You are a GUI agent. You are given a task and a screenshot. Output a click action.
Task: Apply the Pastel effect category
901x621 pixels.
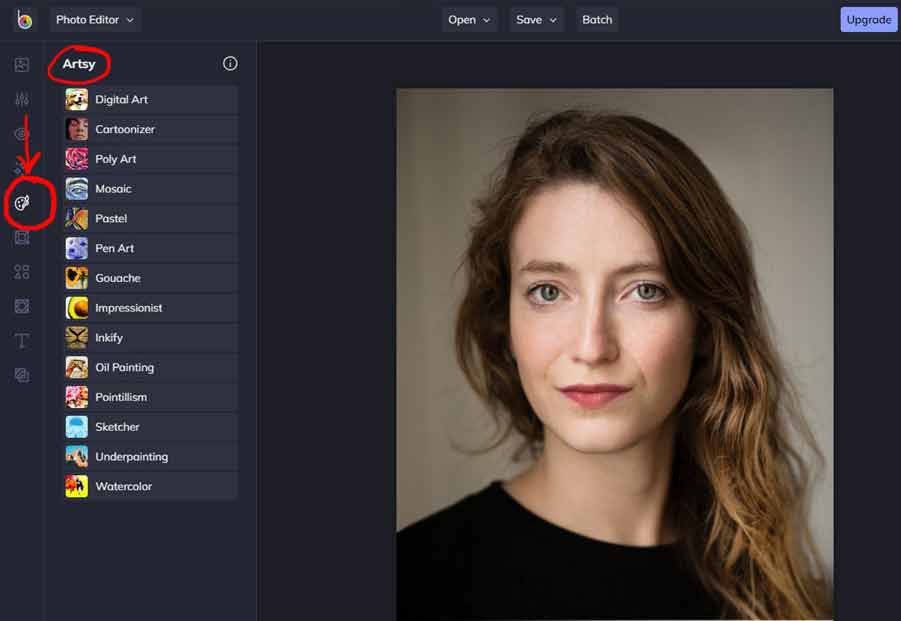[x=151, y=218]
